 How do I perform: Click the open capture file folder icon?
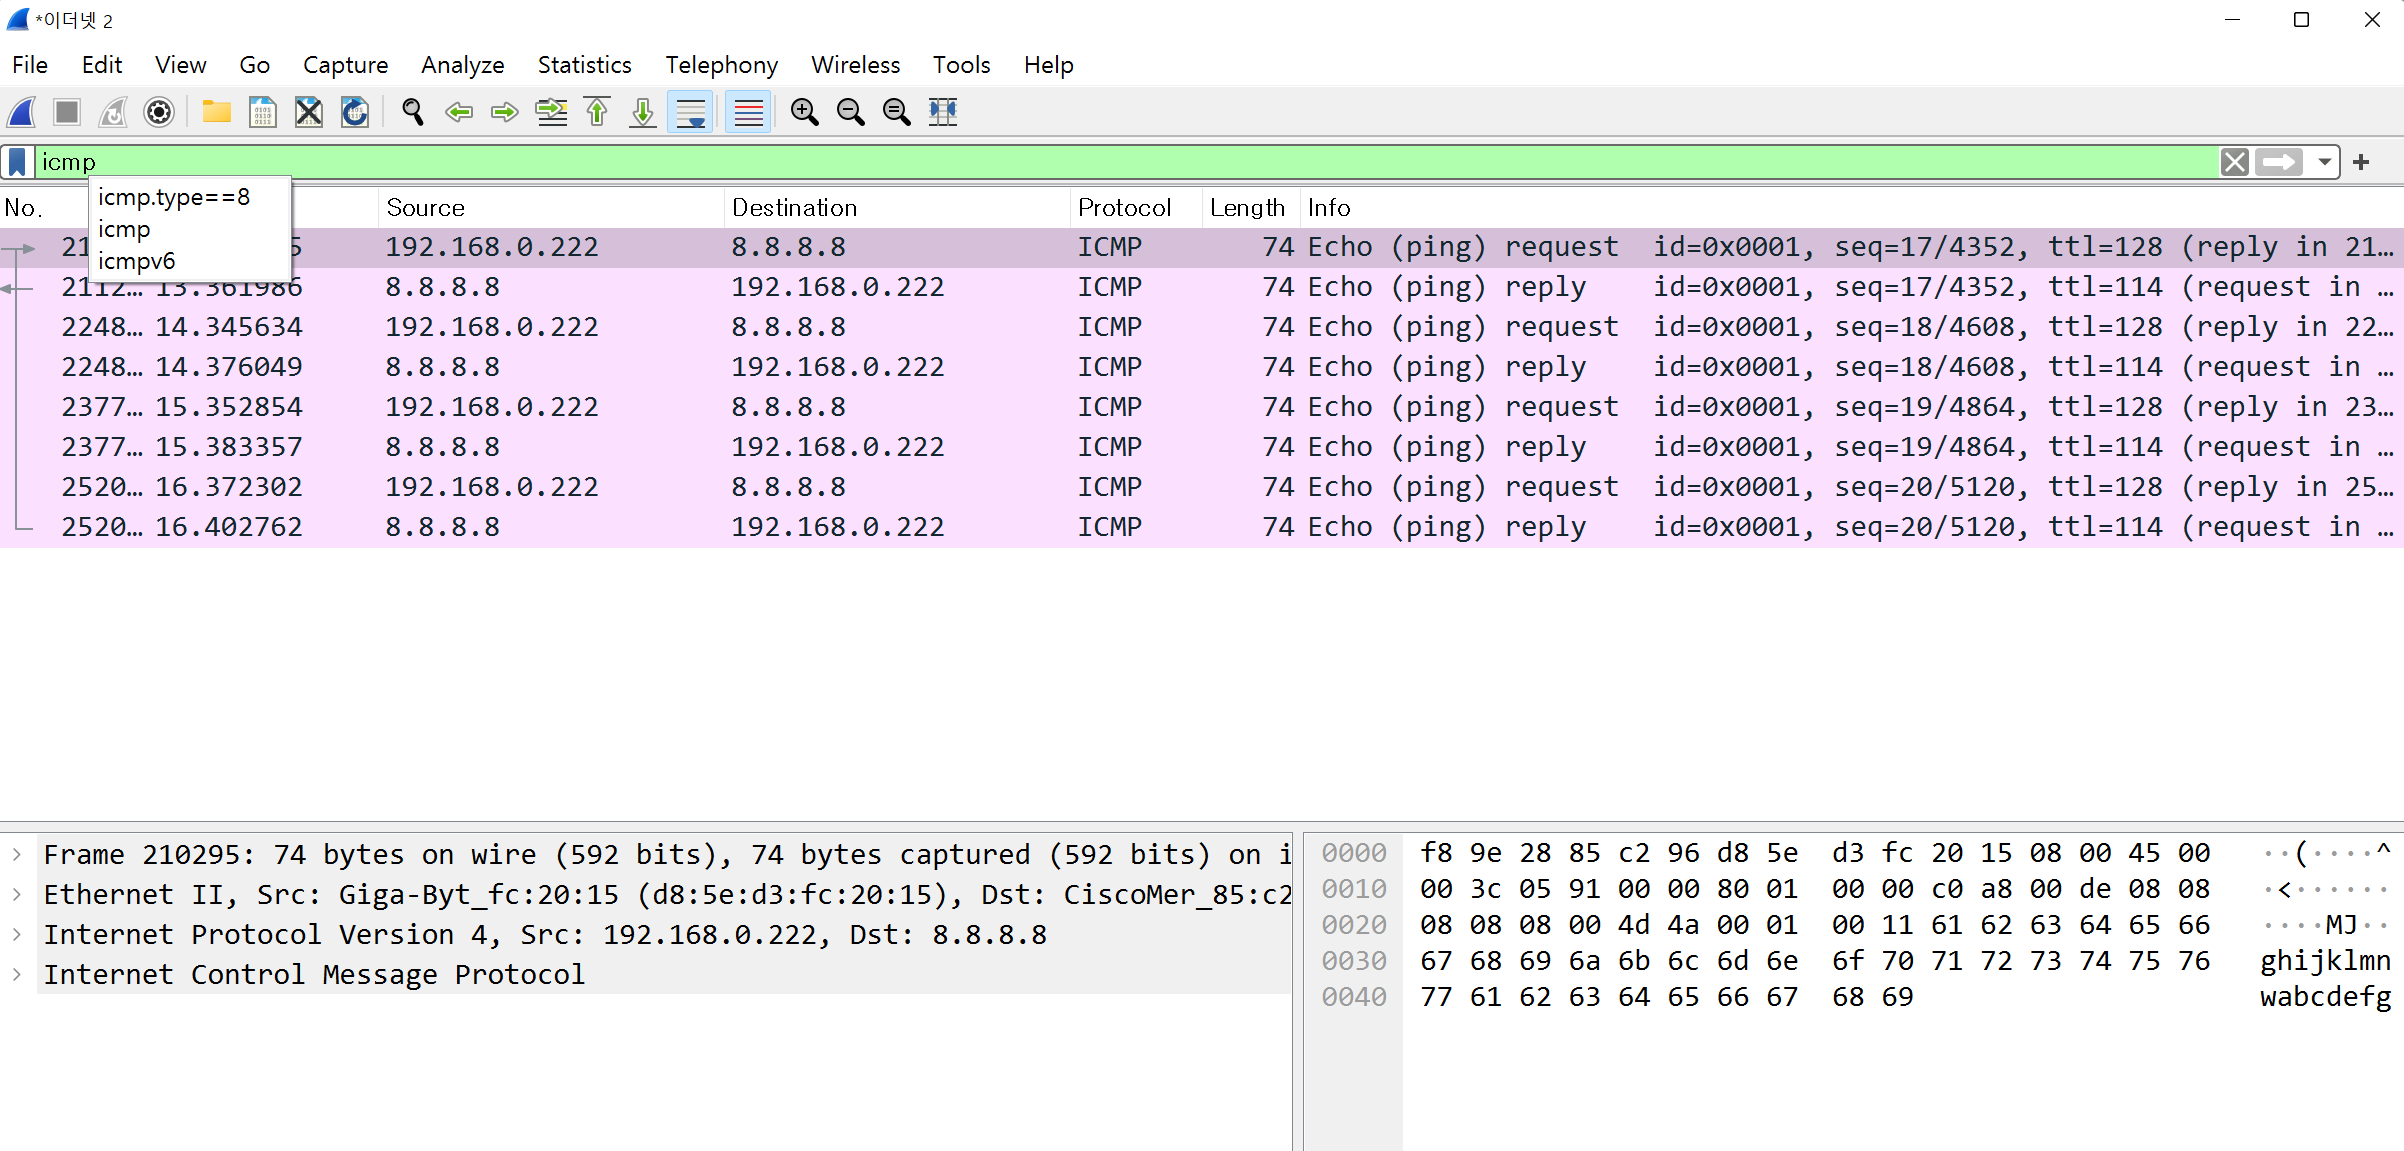pos(216,112)
